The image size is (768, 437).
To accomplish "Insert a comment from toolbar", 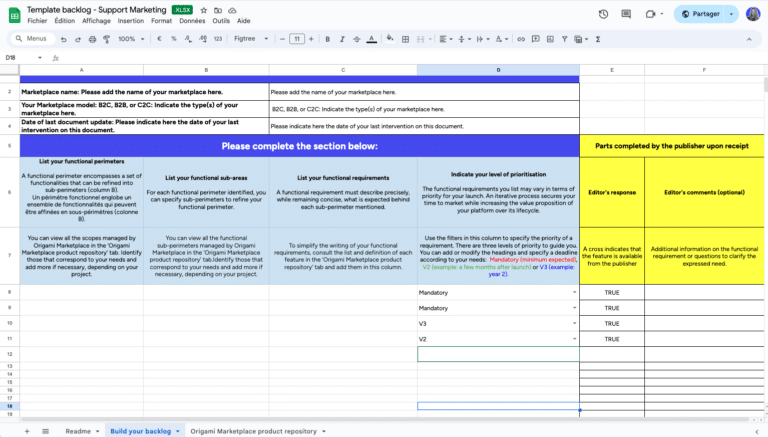I will pyautogui.click(x=535, y=39).
